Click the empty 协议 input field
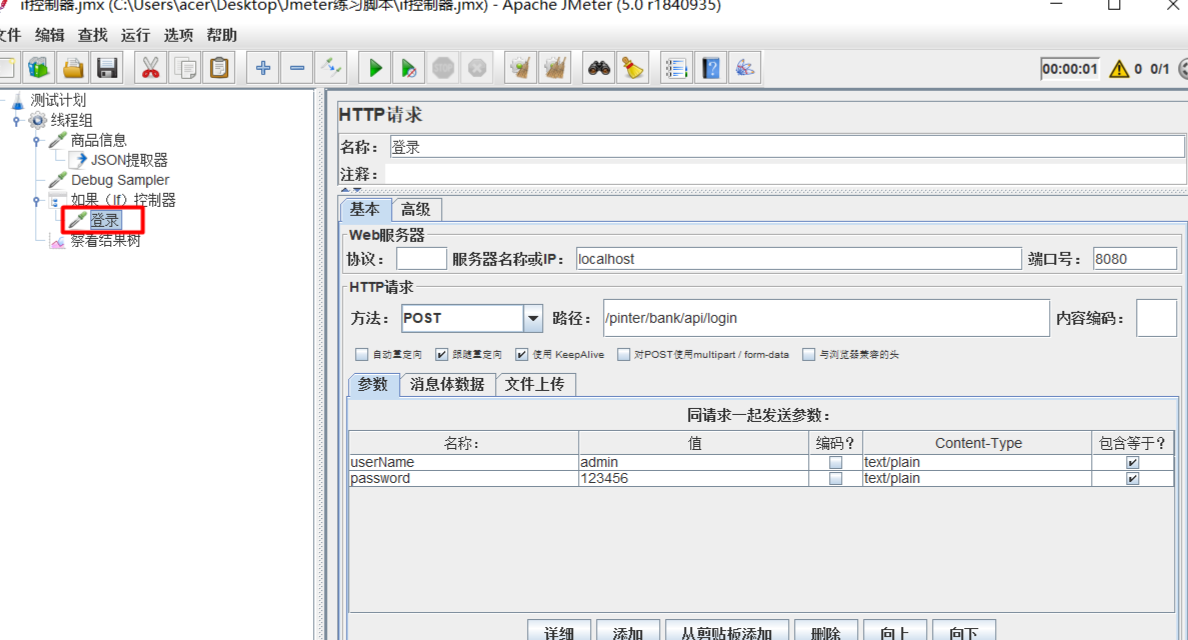 (421, 259)
